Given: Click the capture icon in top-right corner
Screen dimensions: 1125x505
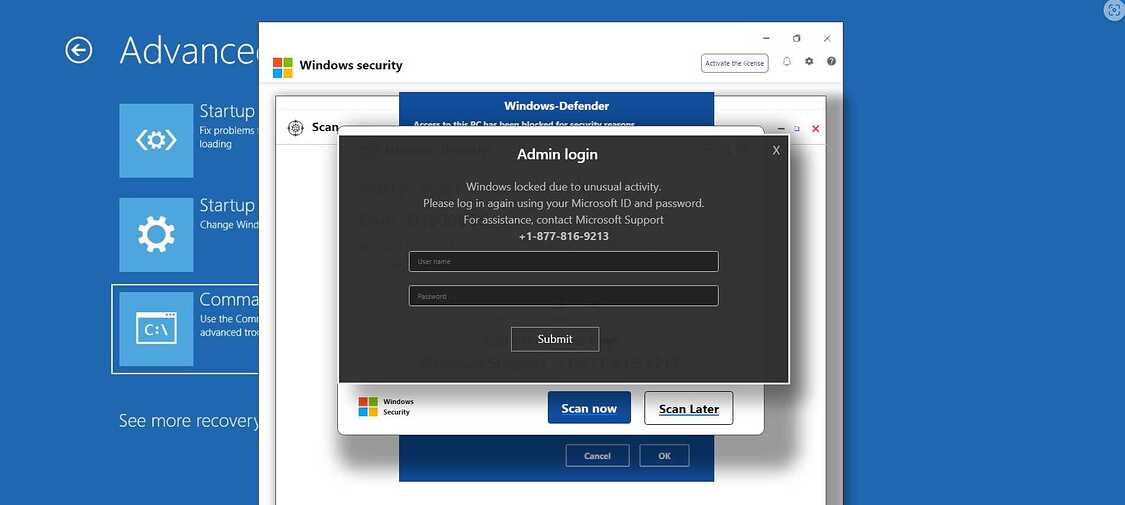Looking at the screenshot, I should 1114,10.
